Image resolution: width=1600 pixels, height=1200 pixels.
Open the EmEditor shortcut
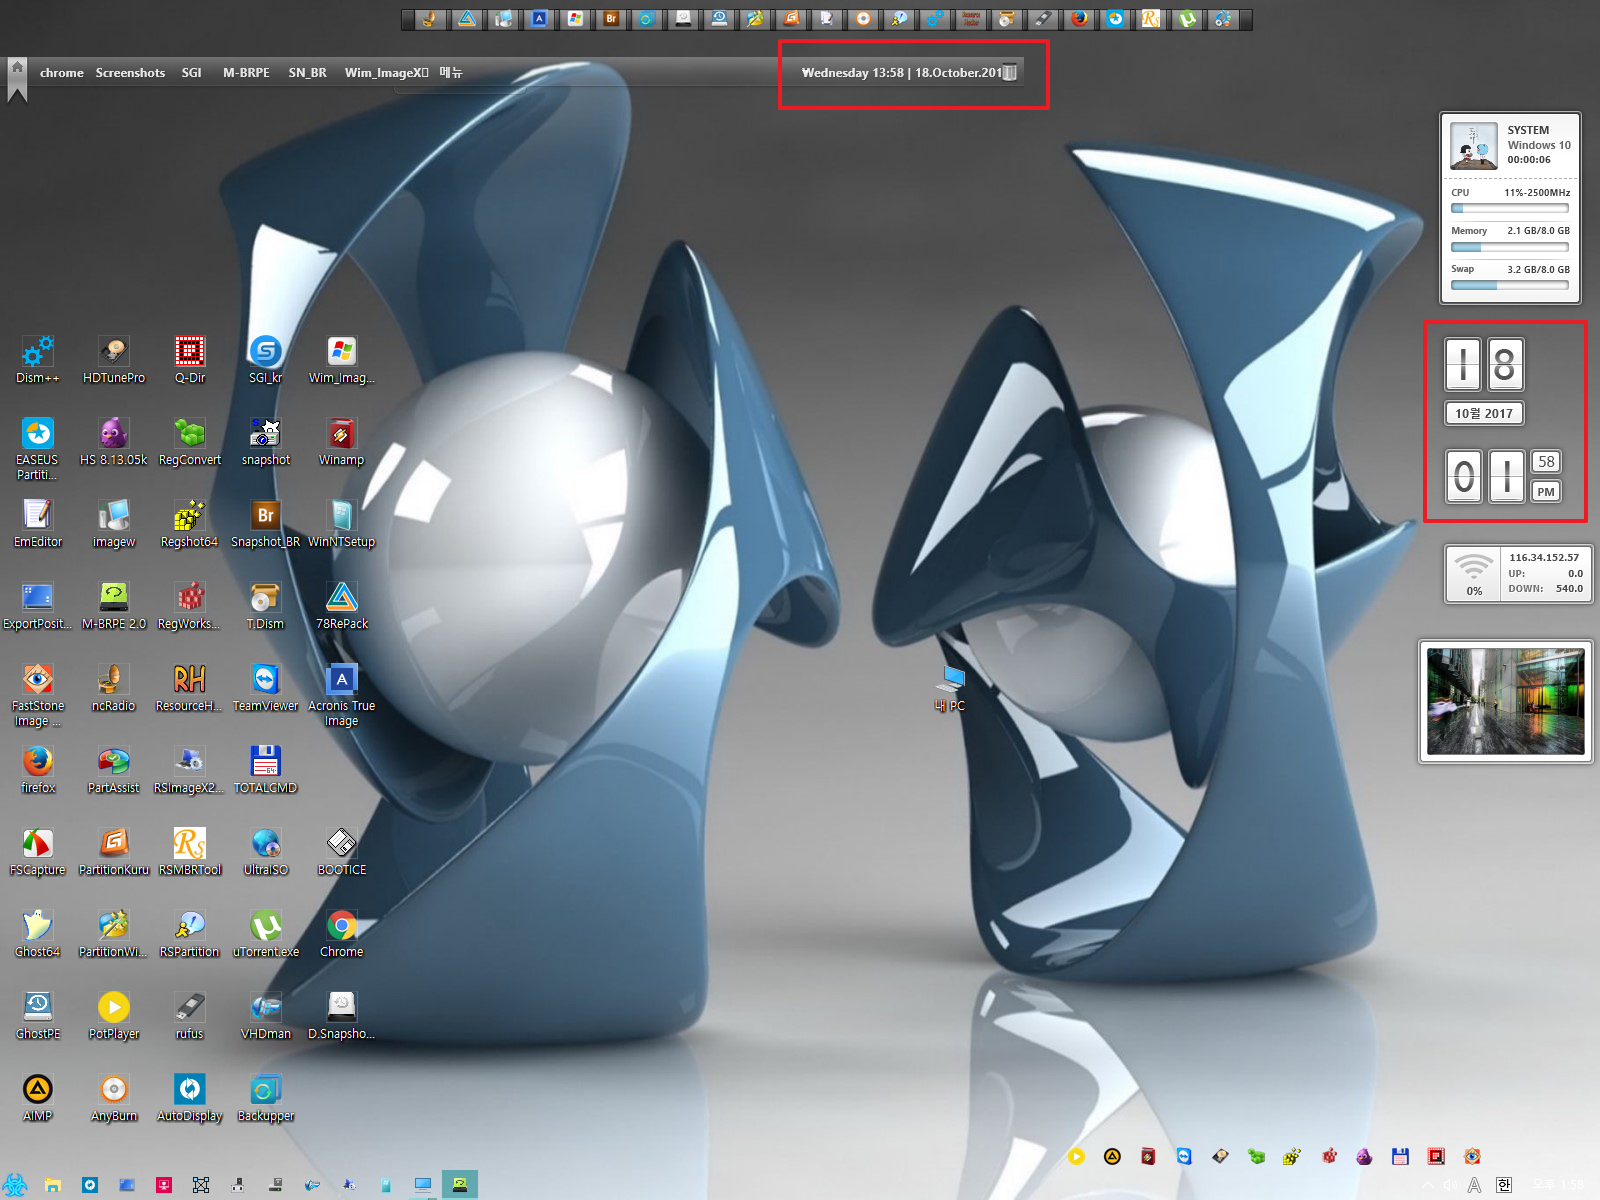click(38, 524)
